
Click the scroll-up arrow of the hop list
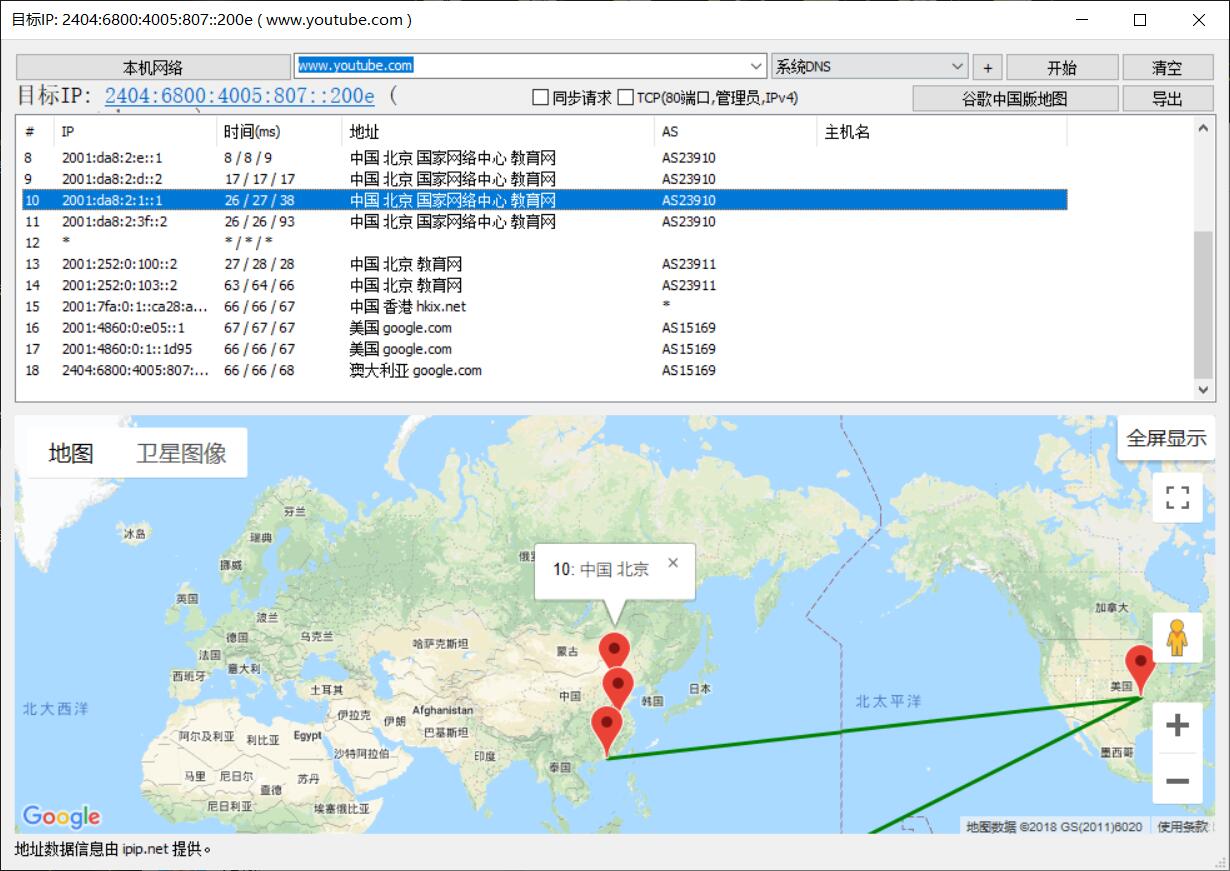1204,128
